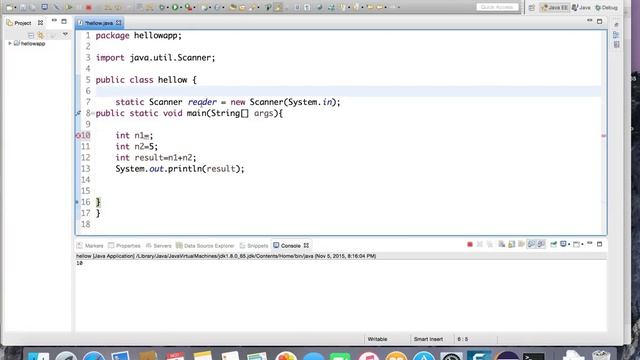Open the External Tools dropdown arrow
This screenshot has width=640, height=360.
[x=194, y=8]
